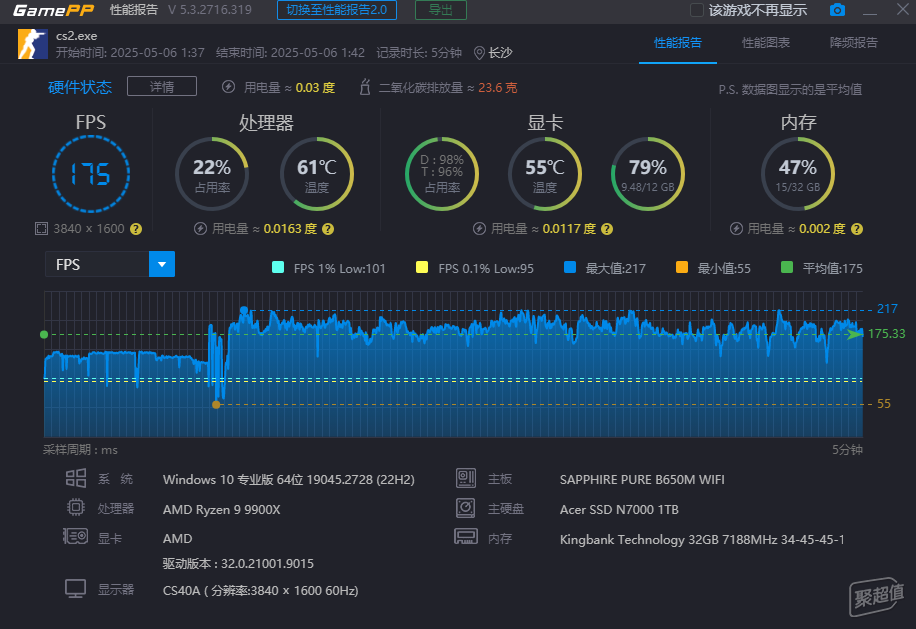Click the 55 minimum value label beside chart
This screenshot has height=629, width=916.
884,404
